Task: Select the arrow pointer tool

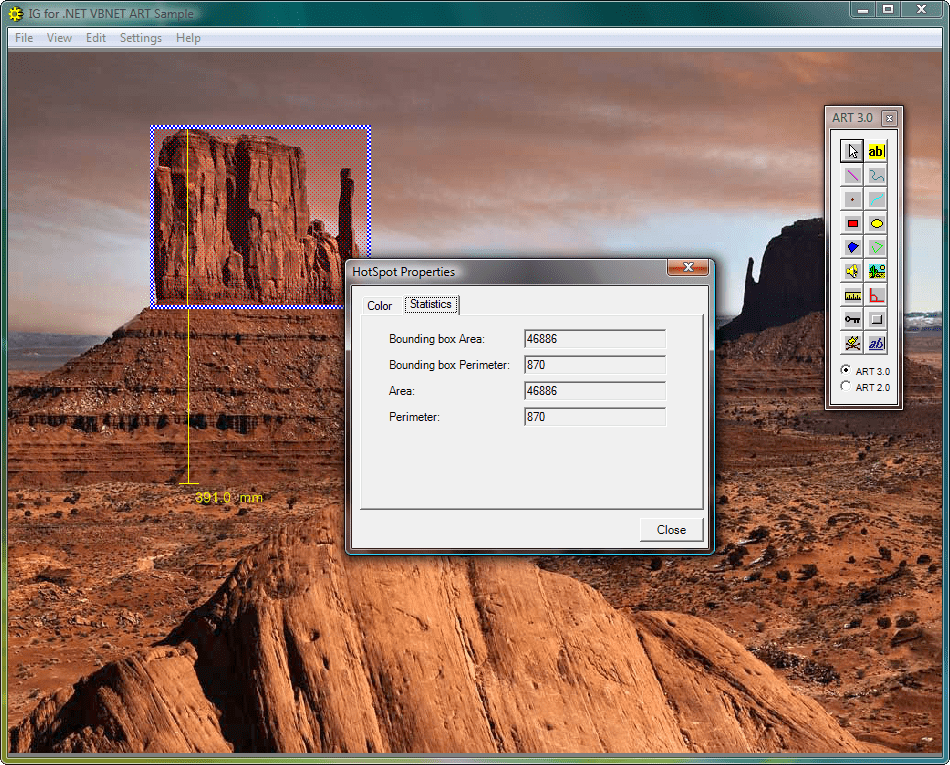Action: point(852,151)
